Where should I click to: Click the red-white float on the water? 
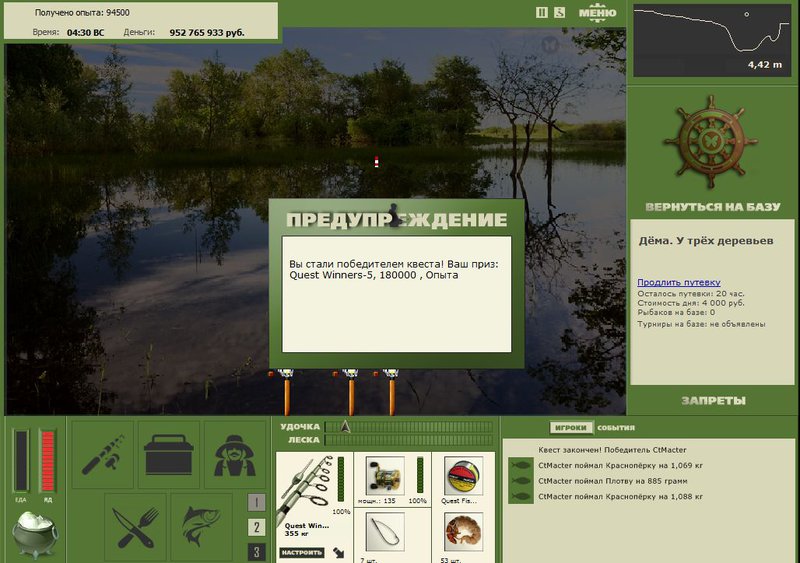point(377,162)
